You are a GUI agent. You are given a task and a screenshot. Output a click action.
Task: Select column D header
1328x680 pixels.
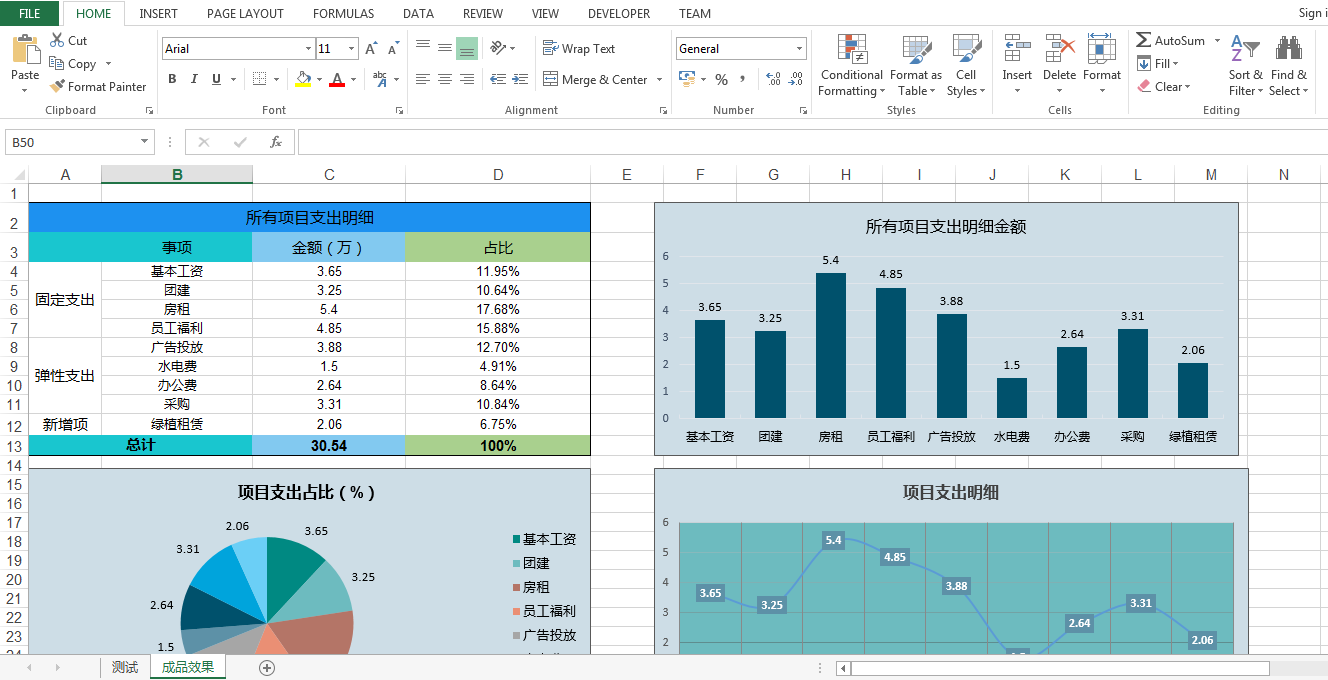[498, 174]
